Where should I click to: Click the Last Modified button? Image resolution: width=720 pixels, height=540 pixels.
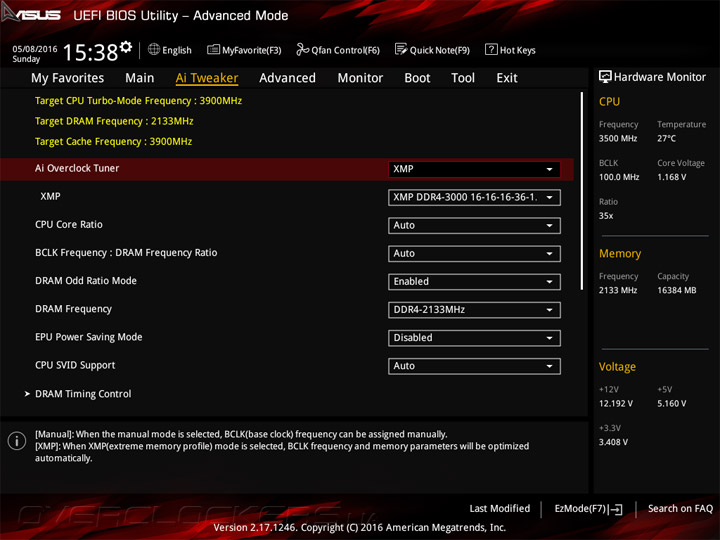coord(500,509)
